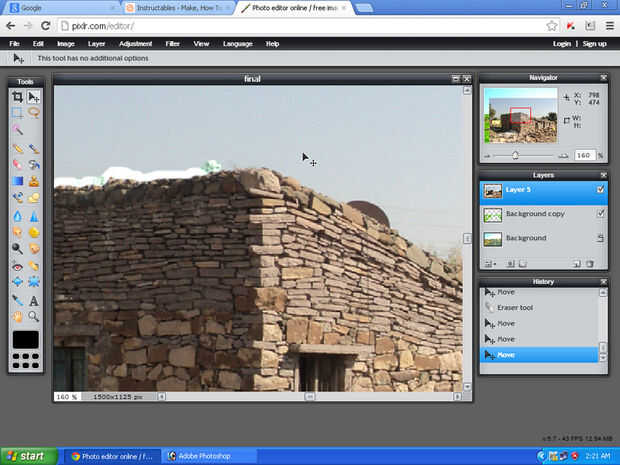The width and height of the screenshot is (620, 465).
Task: Toggle visibility checkbox of Layer 5
Action: 600,189
